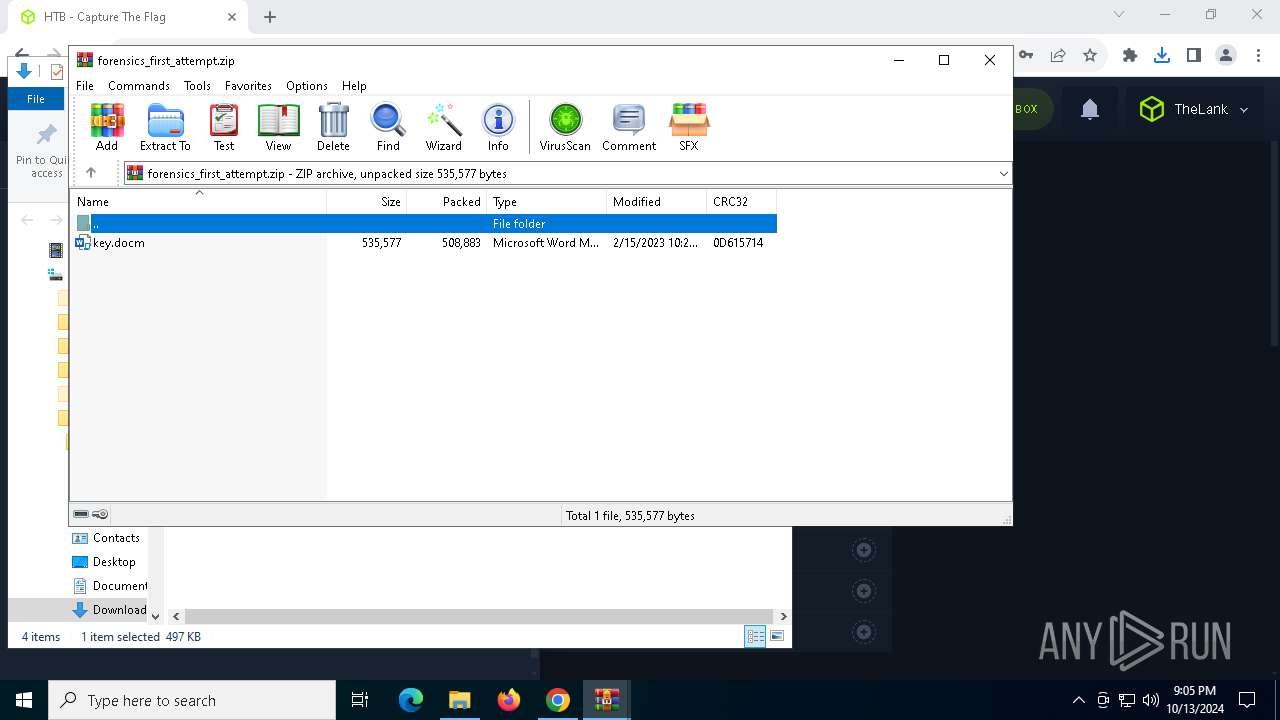Open Chrome extensions puzzle icon

point(1130,56)
